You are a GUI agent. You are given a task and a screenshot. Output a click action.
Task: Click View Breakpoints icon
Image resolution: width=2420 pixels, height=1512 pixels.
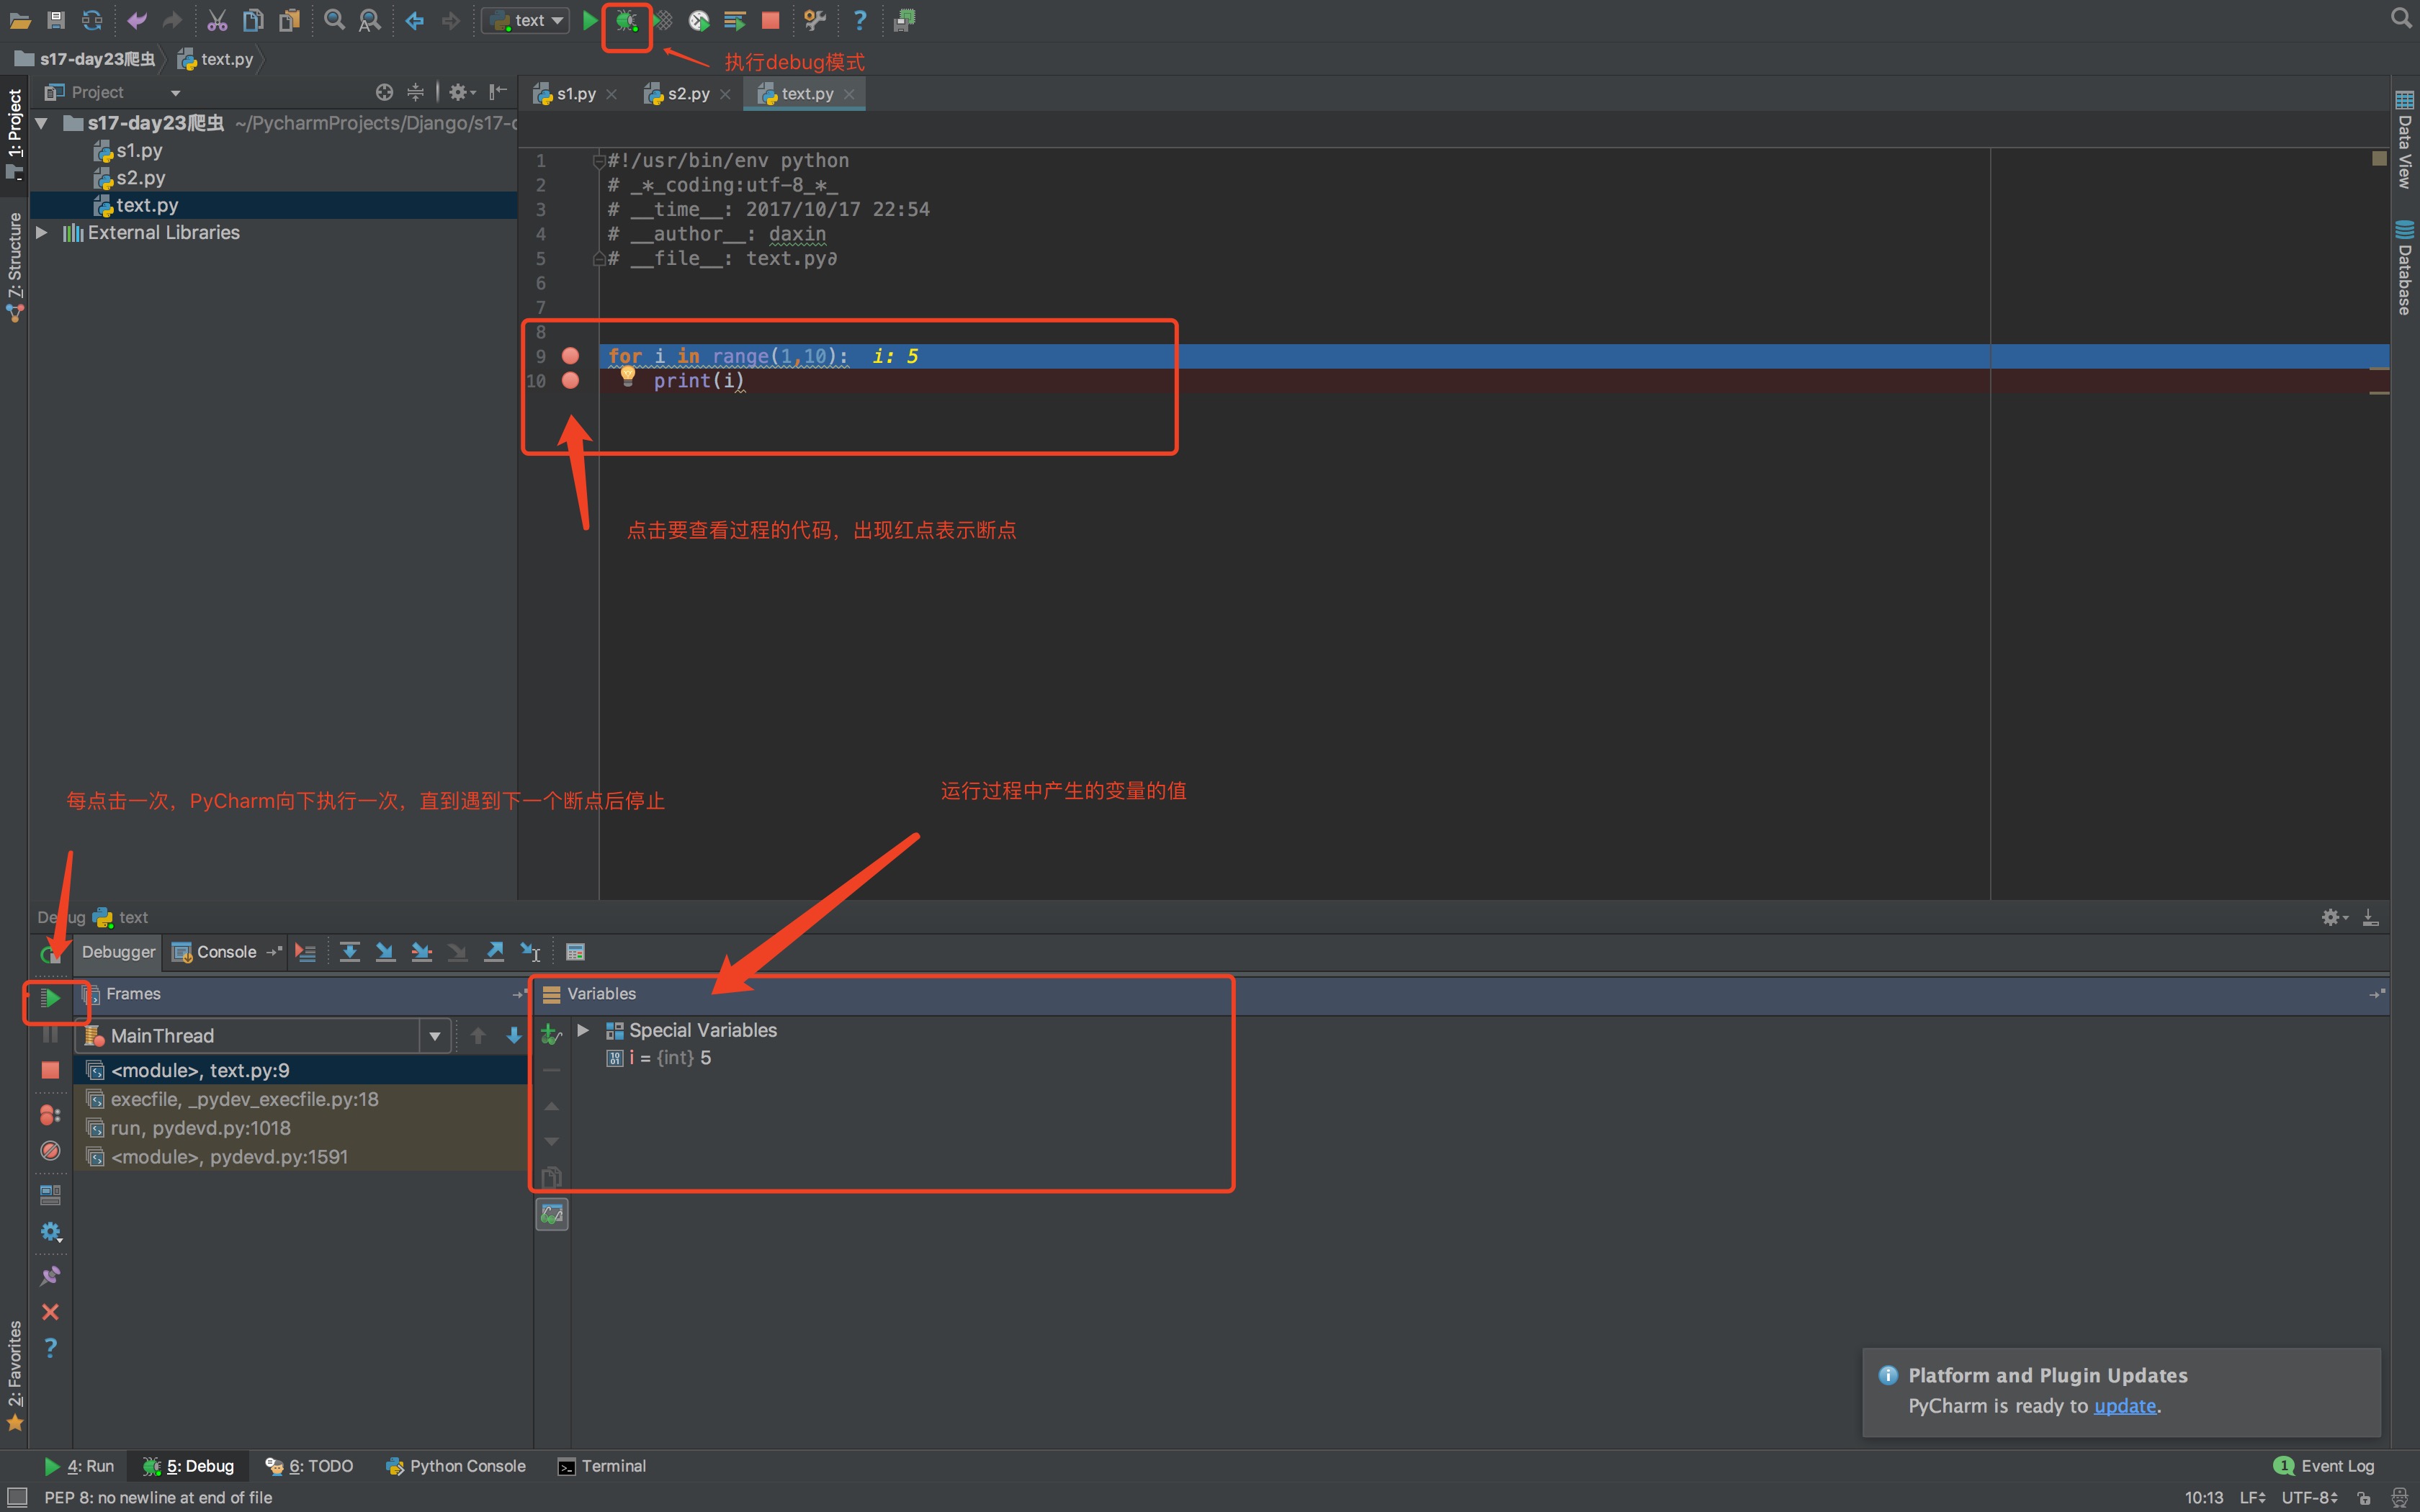(50, 1114)
